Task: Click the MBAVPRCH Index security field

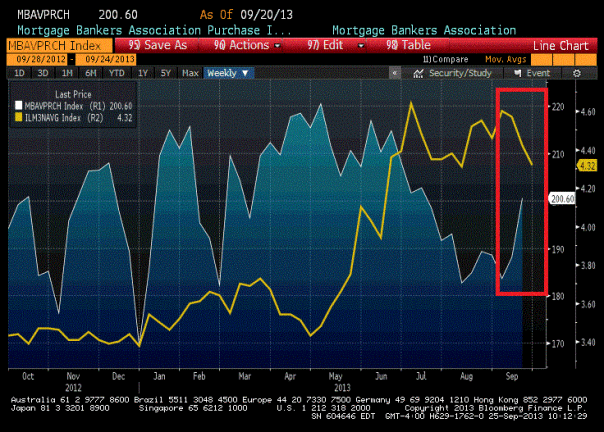Action: pyautogui.click(x=60, y=45)
